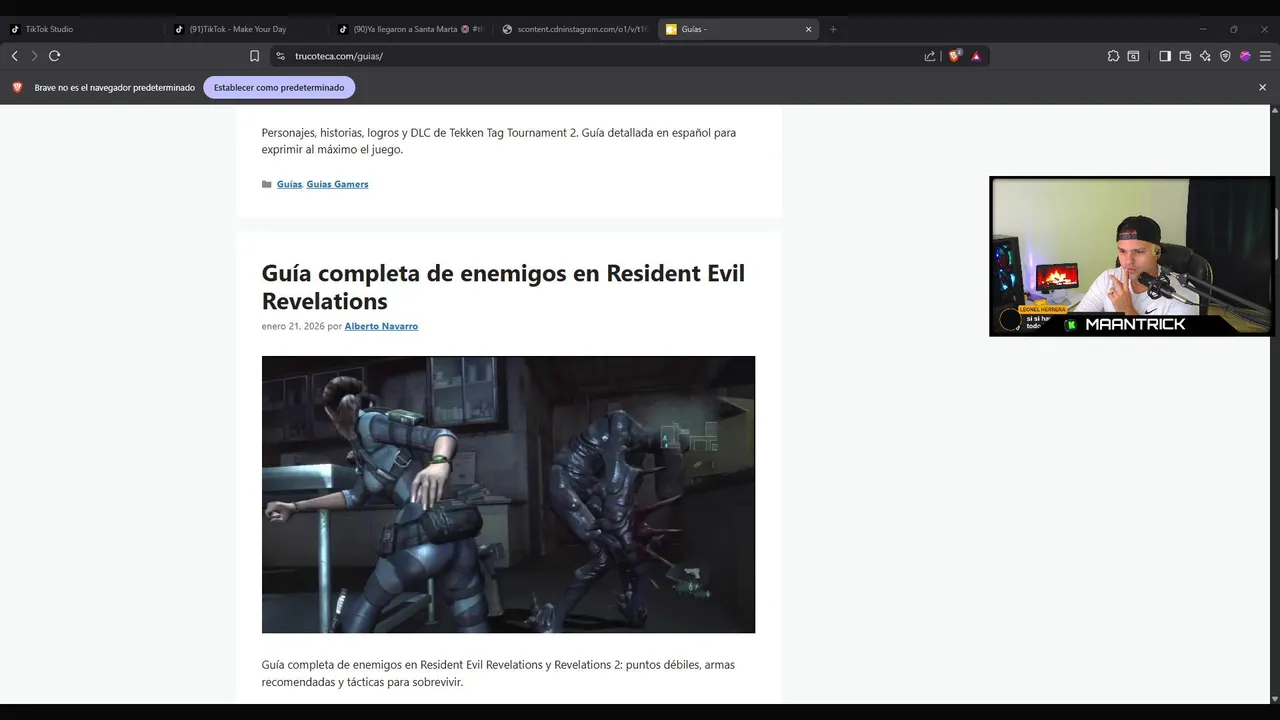Open Brave VPN shield icon
This screenshot has height=720, width=1280.
1225,56
